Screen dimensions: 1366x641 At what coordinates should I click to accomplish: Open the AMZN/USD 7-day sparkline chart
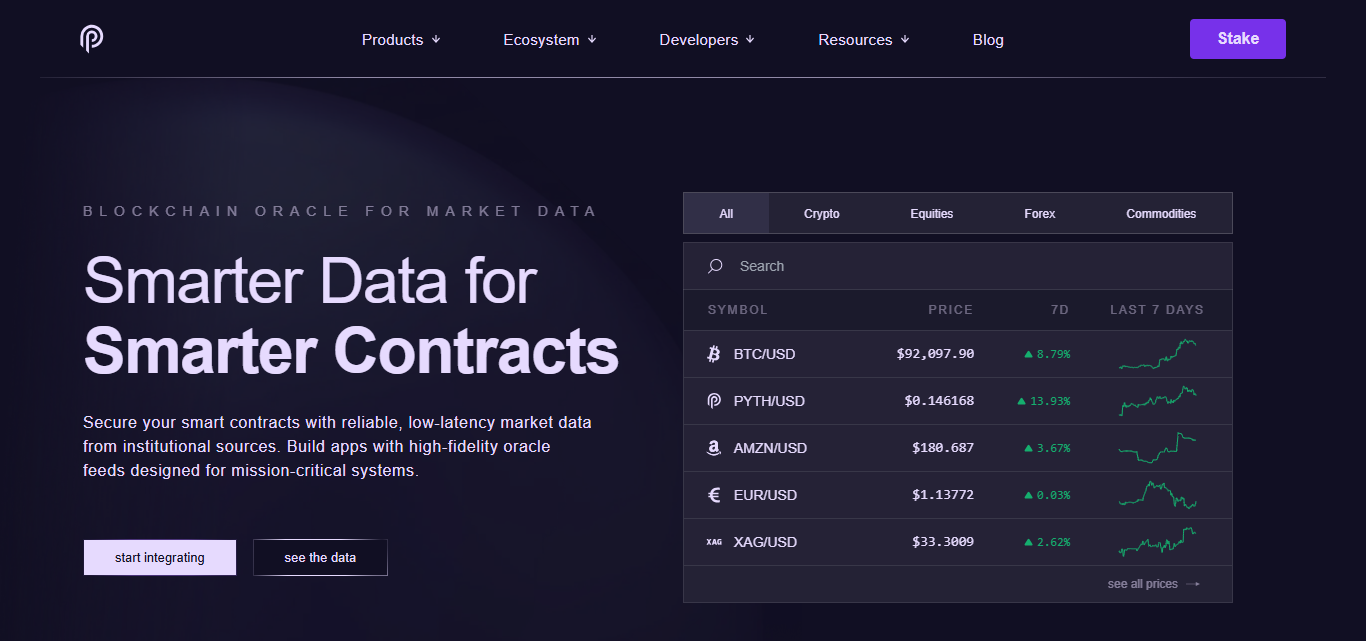click(1157, 448)
